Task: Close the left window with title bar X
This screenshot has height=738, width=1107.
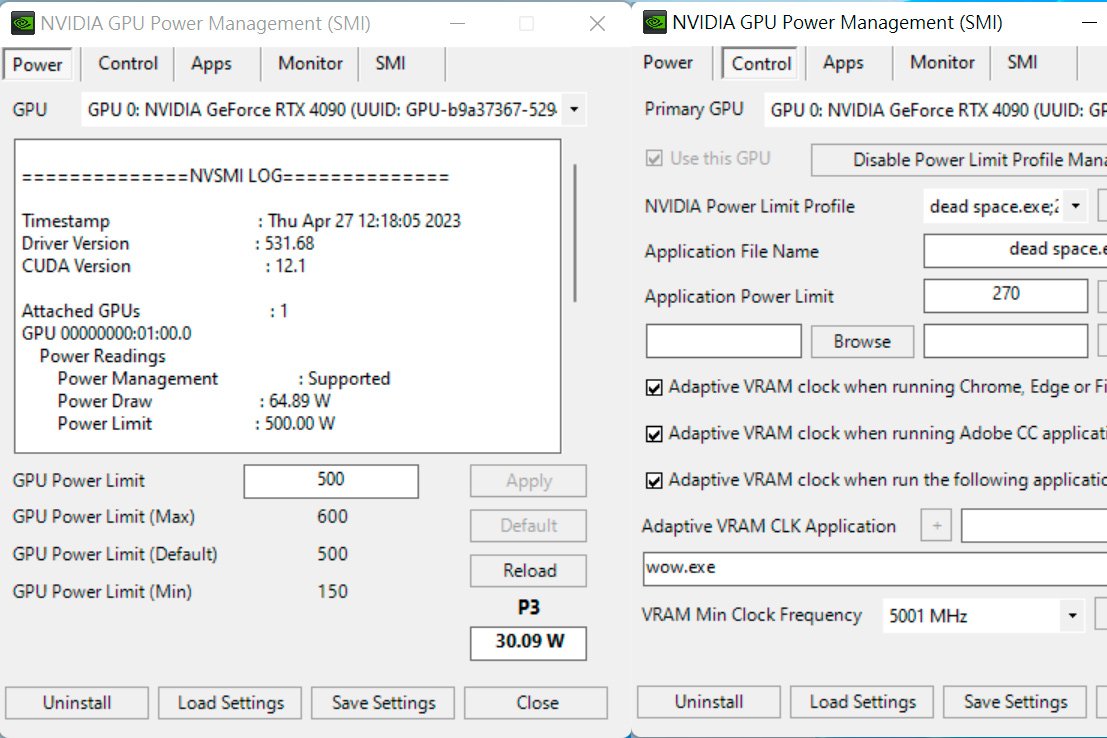Action: click(597, 24)
